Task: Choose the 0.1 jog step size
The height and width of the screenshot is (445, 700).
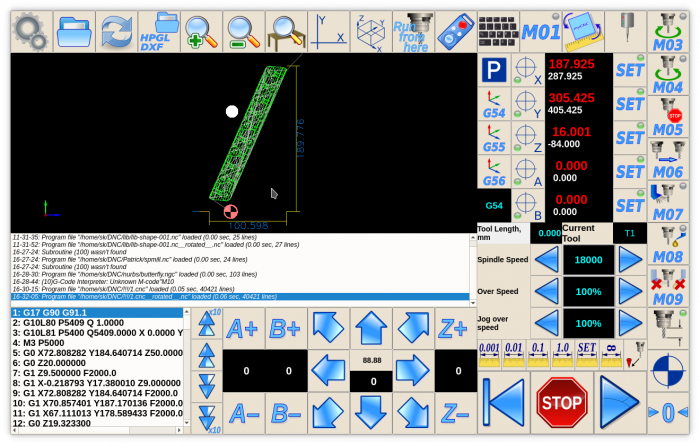Action: pyautogui.click(x=538, y=351)
